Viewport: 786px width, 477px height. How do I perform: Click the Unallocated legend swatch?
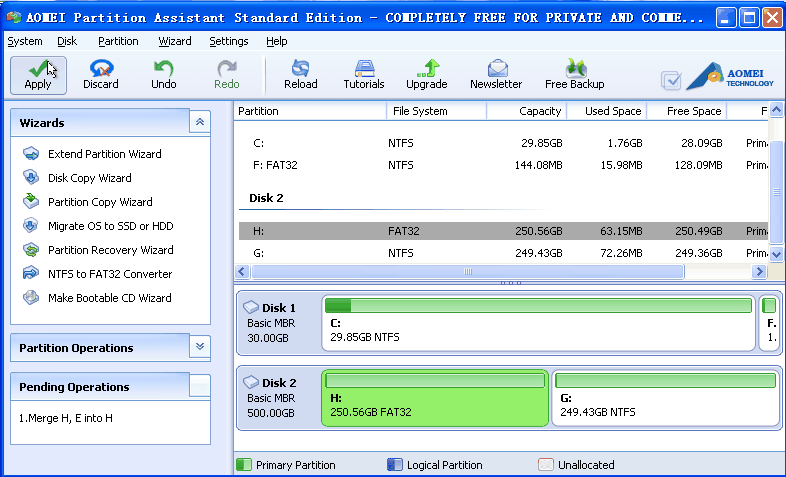click(x=545, y=464)
